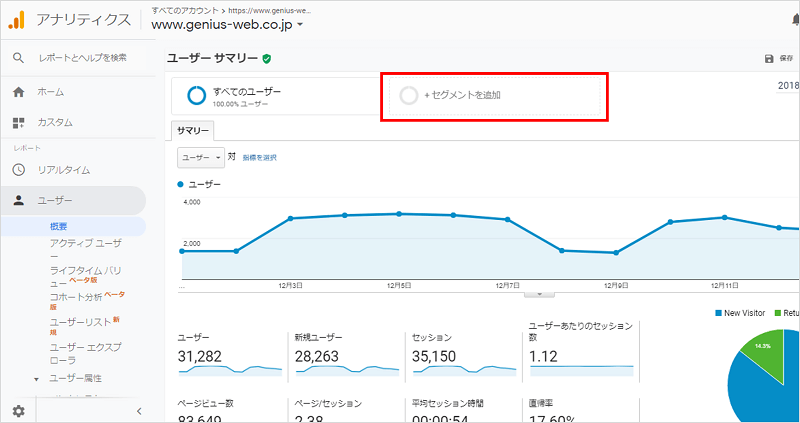Open ライフタイム バリュー report

coord(85,276)
